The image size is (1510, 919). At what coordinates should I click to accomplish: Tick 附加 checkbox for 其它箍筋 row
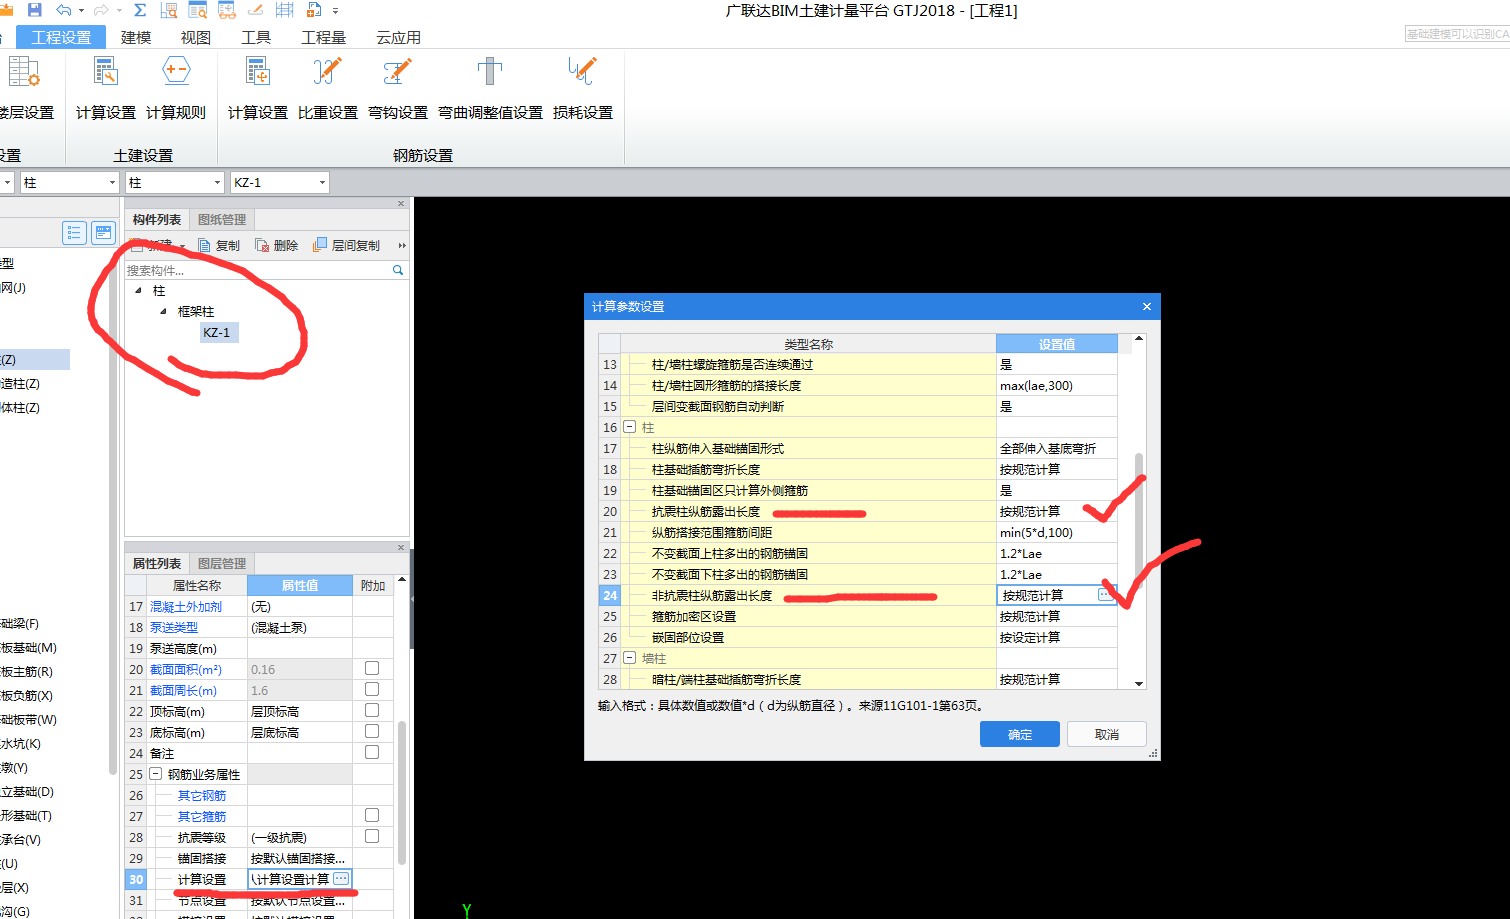[x=372, y=815]
